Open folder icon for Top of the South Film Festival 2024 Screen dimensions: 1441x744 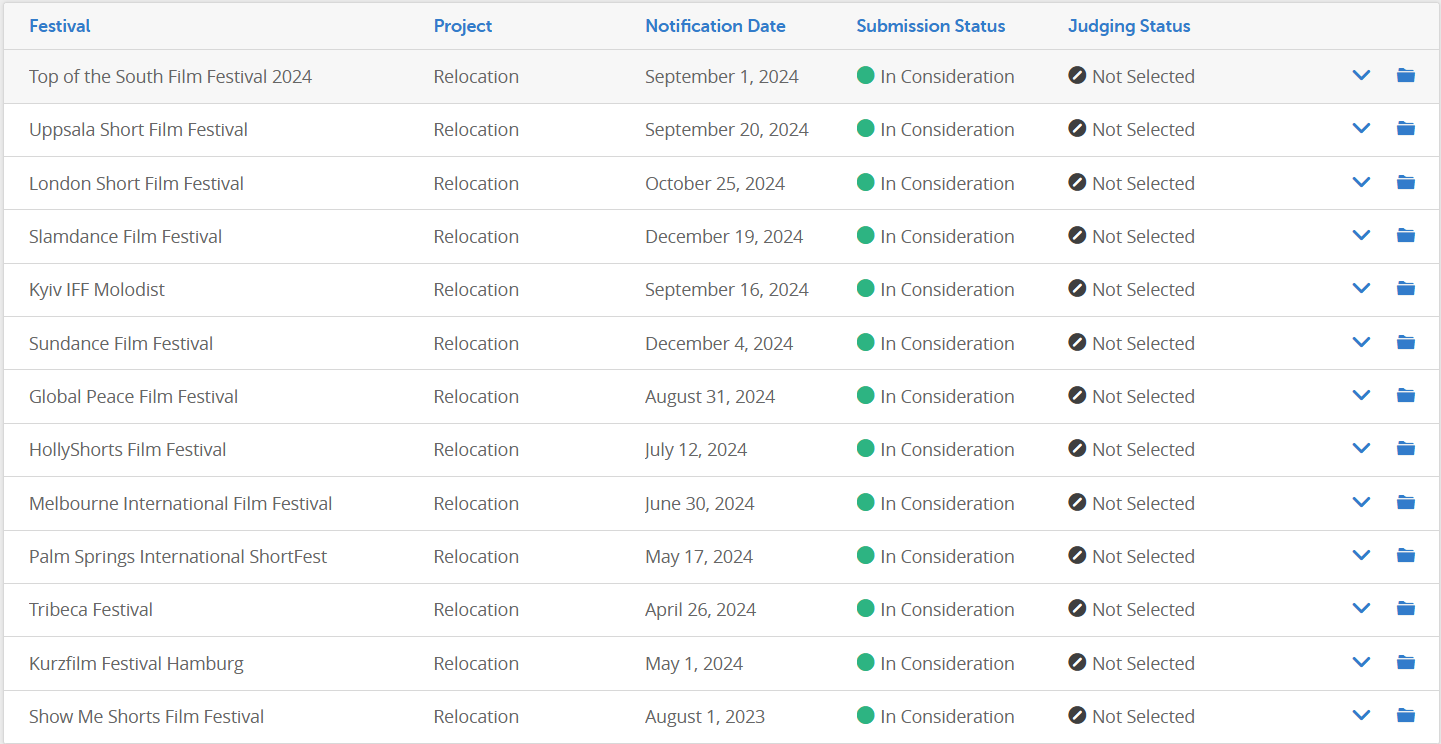pos(1406,75)
